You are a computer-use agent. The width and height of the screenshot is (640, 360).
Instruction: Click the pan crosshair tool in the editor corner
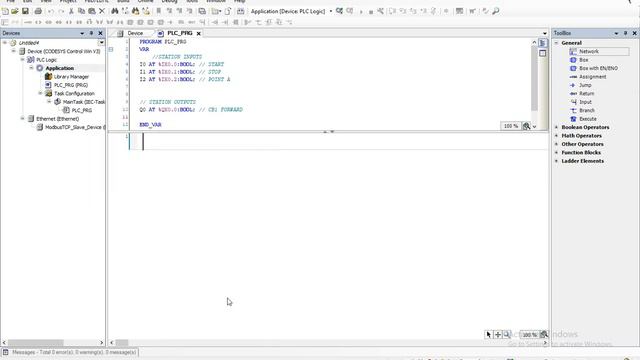tap(498, 335)
